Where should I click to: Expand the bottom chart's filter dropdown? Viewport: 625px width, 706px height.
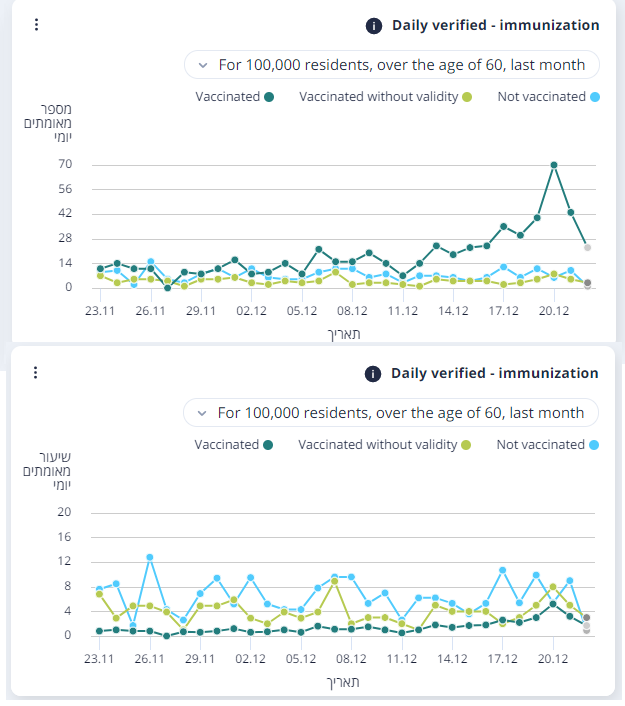click(x=391, y=413)
